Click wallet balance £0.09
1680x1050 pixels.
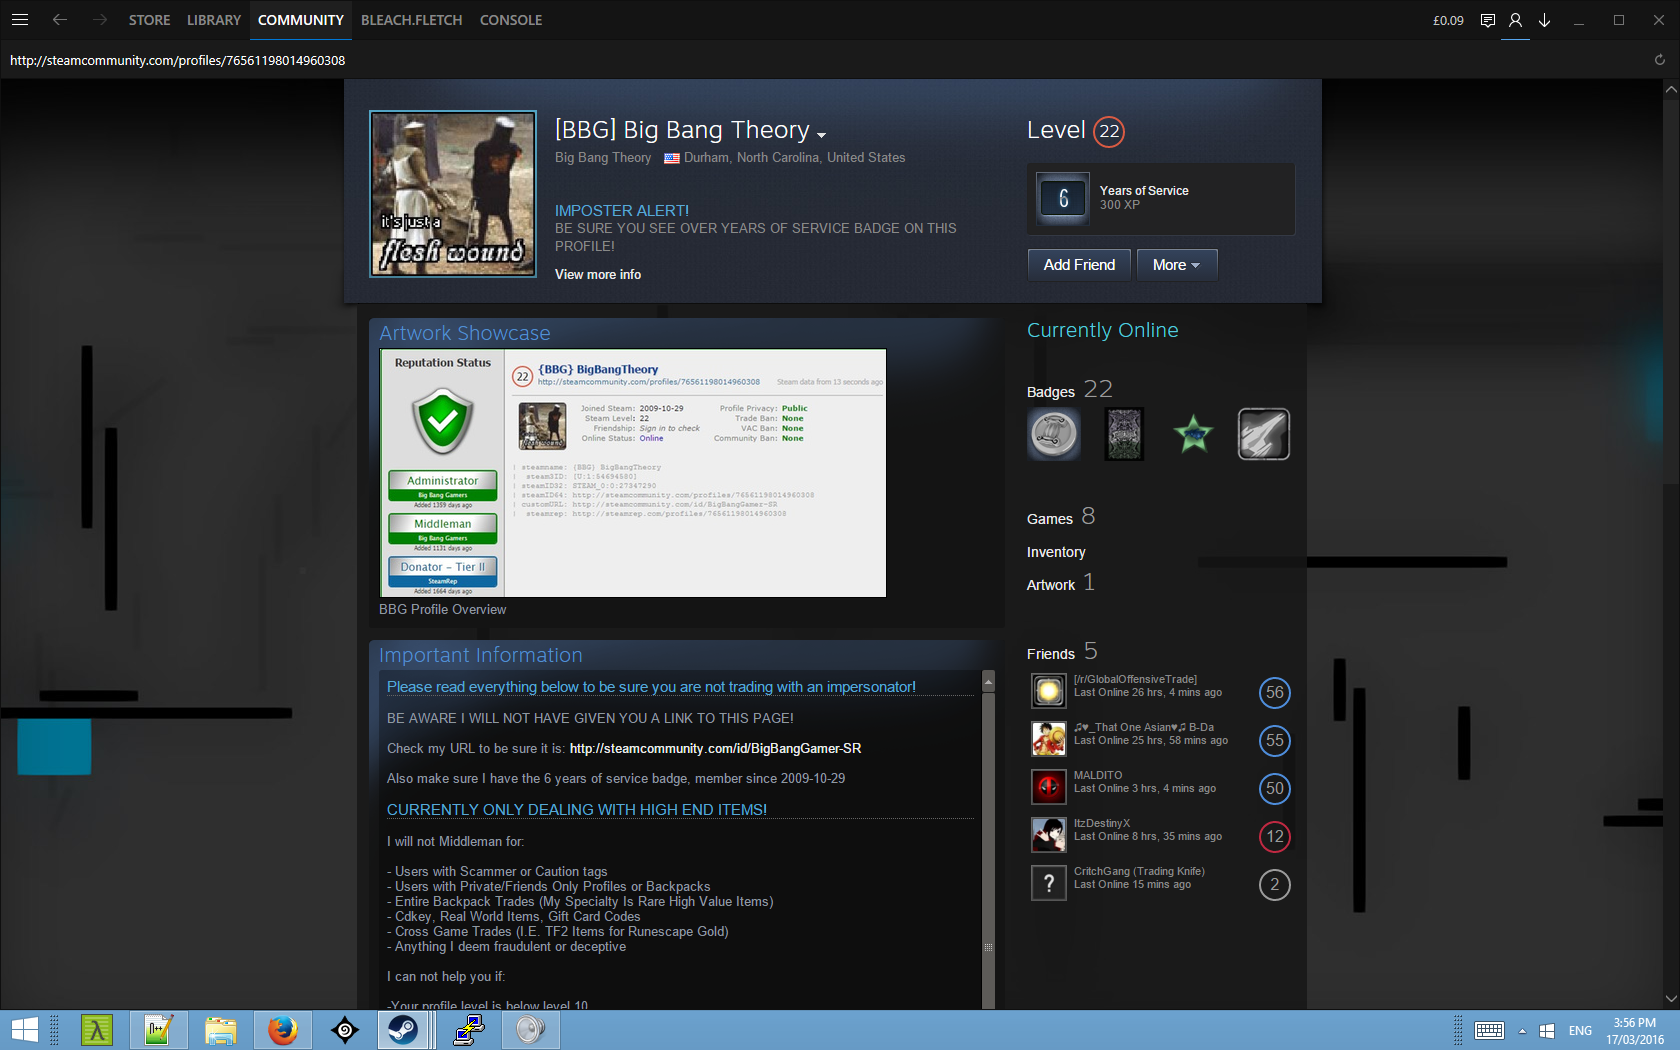[x=1448, y=20]
